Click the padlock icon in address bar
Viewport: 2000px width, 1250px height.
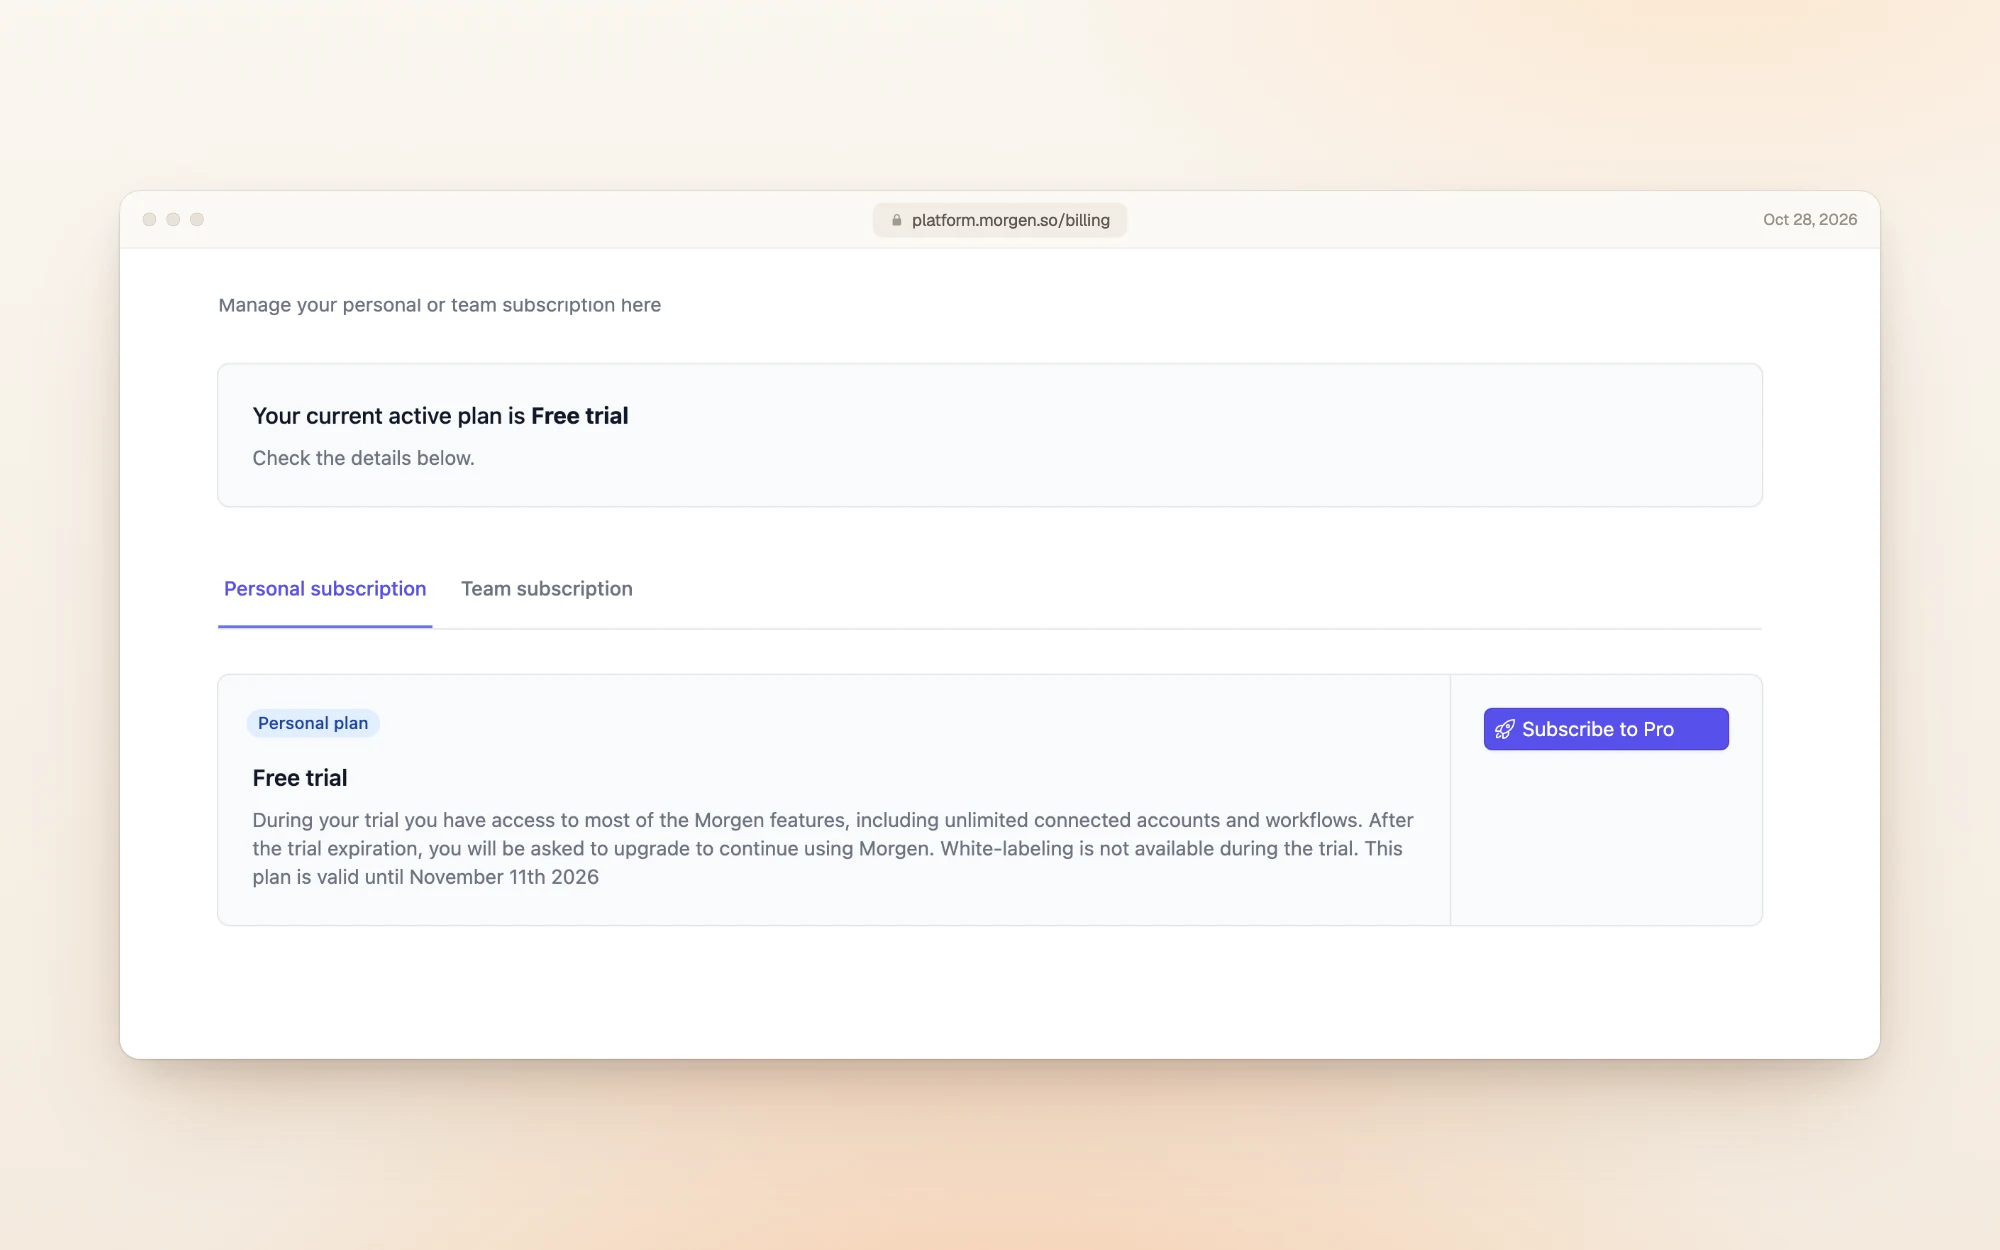897,220
